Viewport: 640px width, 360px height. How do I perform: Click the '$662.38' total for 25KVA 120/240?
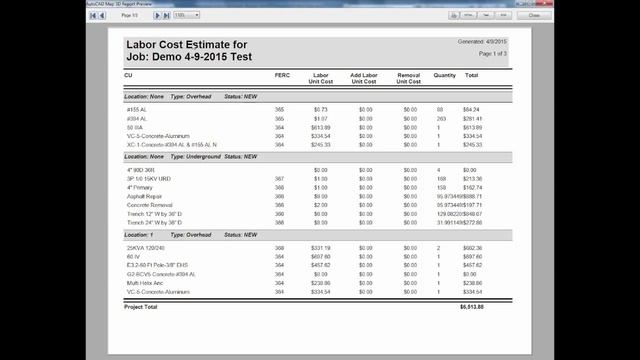(472, 248)
